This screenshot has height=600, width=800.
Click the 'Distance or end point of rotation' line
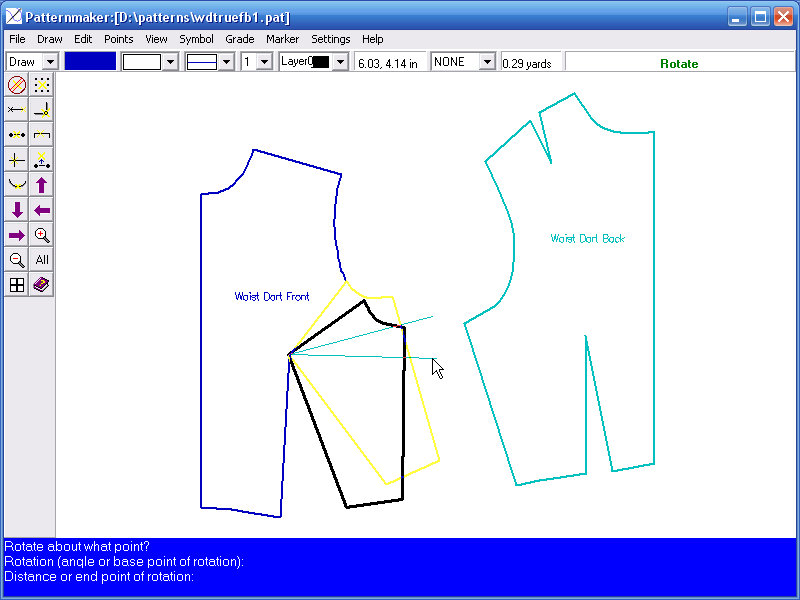tap(99, 577)
